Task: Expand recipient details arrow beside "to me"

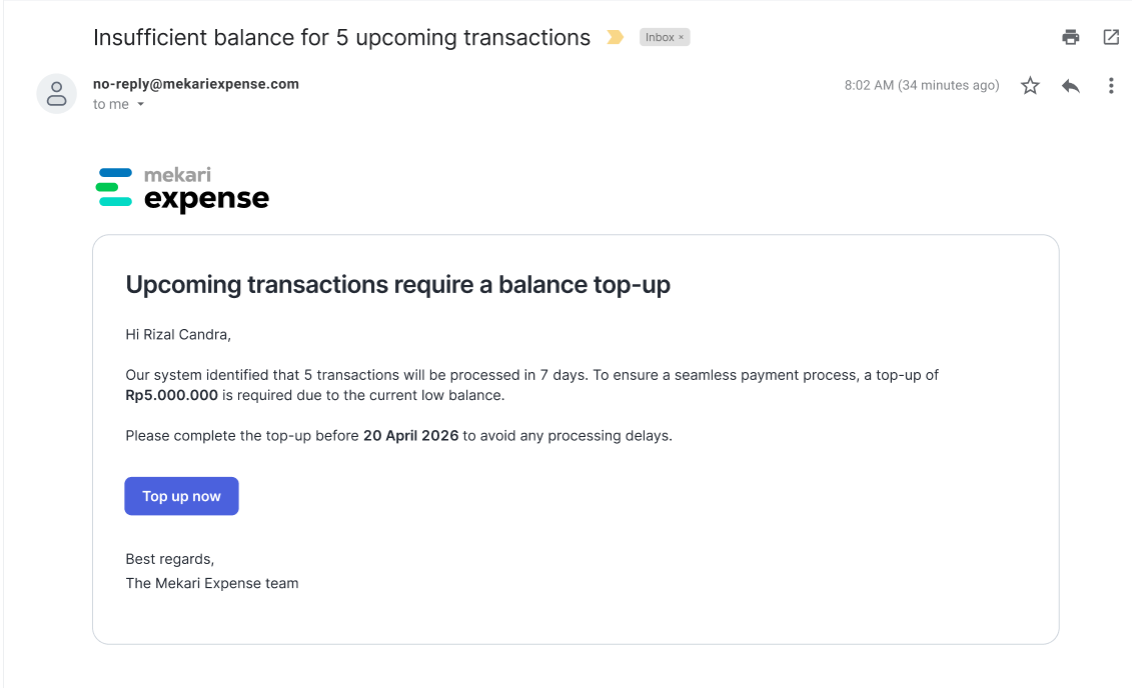Action: pos(141,105)
